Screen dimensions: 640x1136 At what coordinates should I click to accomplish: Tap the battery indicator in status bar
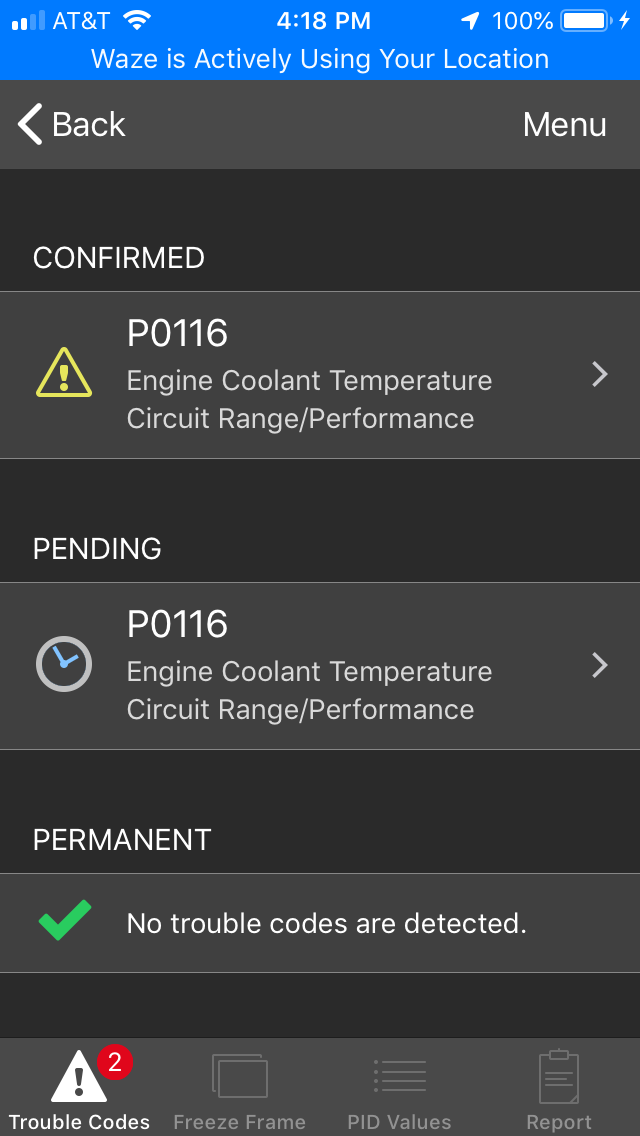pos(585,20)
